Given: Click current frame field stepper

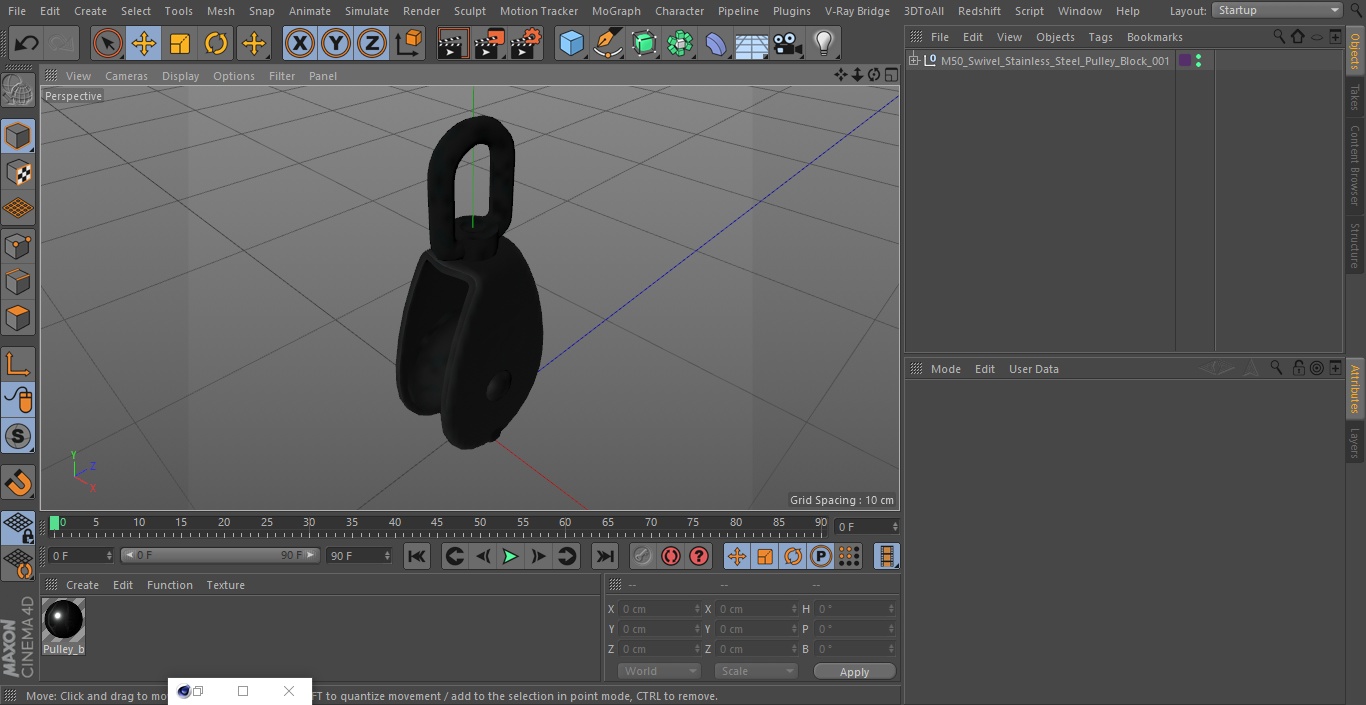Looking at the screenshot, I should tap(895, 526).
